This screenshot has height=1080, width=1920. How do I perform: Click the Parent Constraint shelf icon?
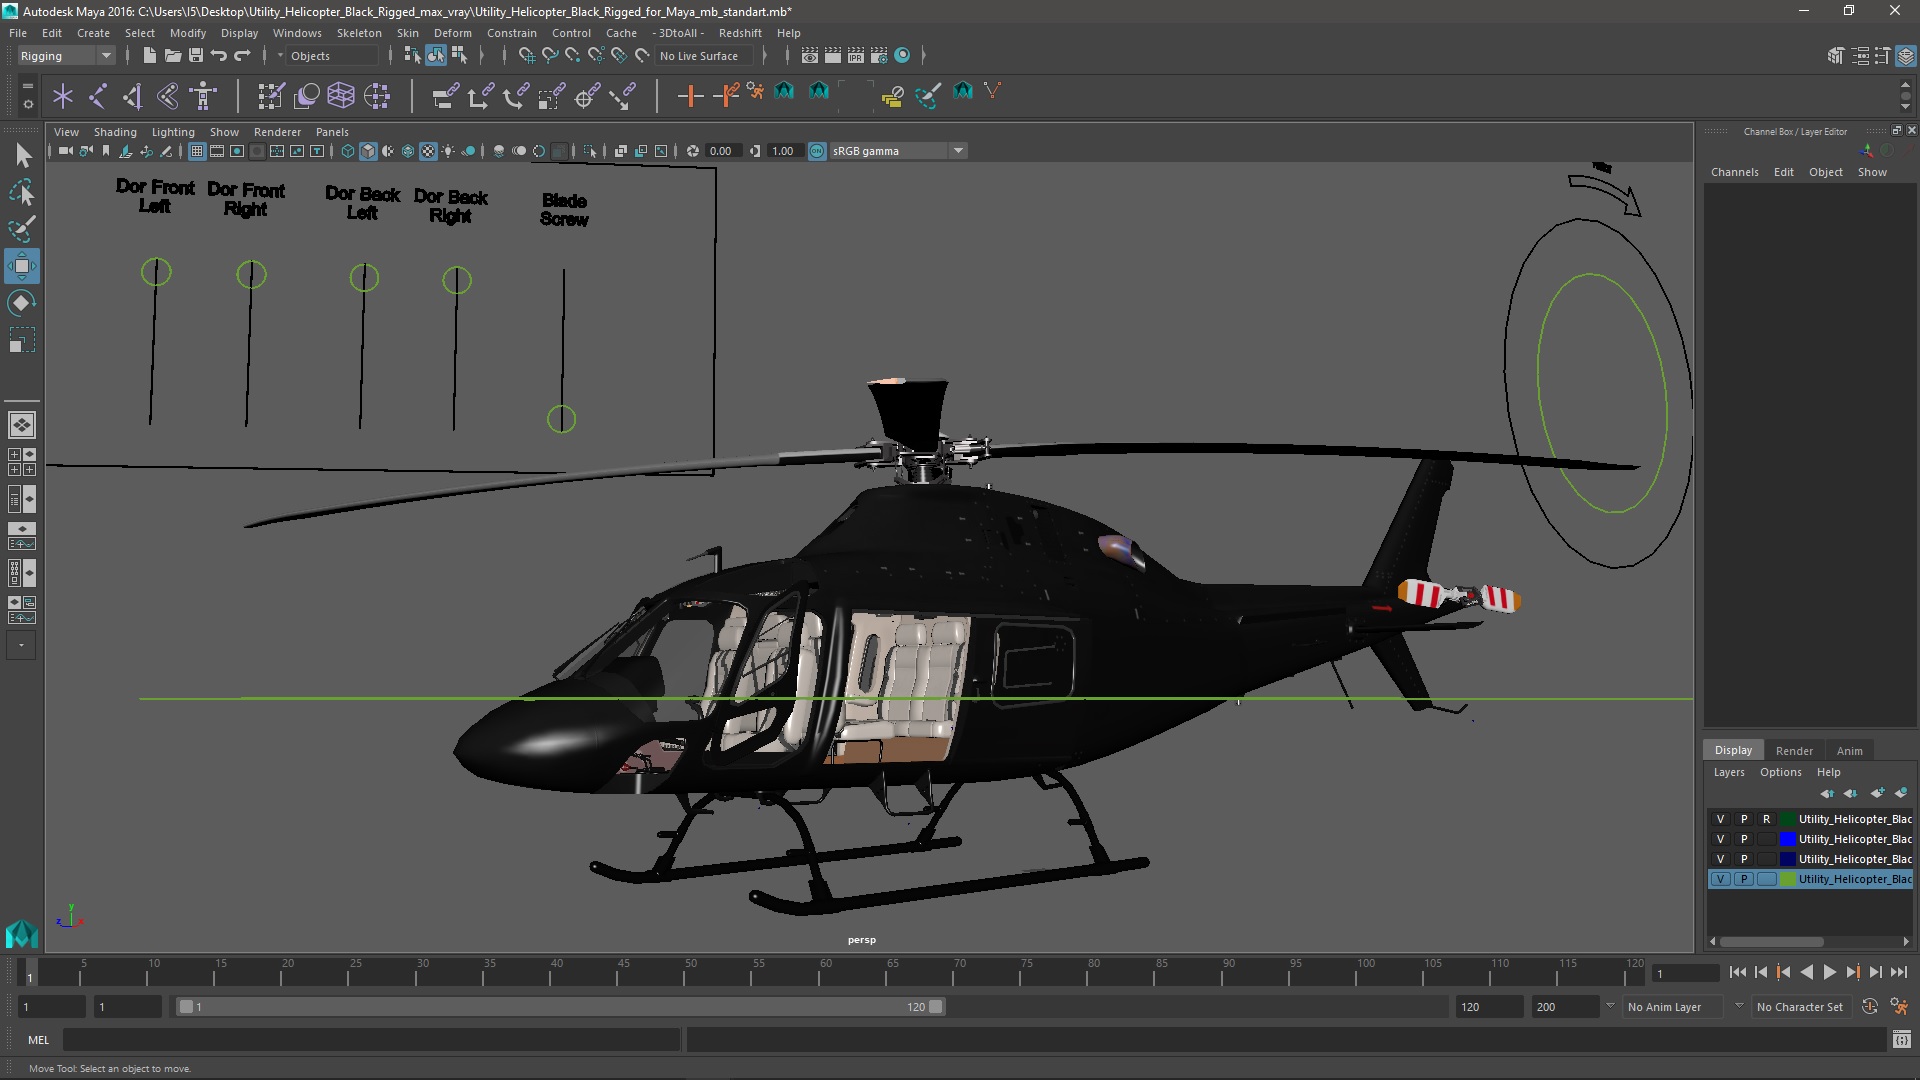[x=445, y=96]
